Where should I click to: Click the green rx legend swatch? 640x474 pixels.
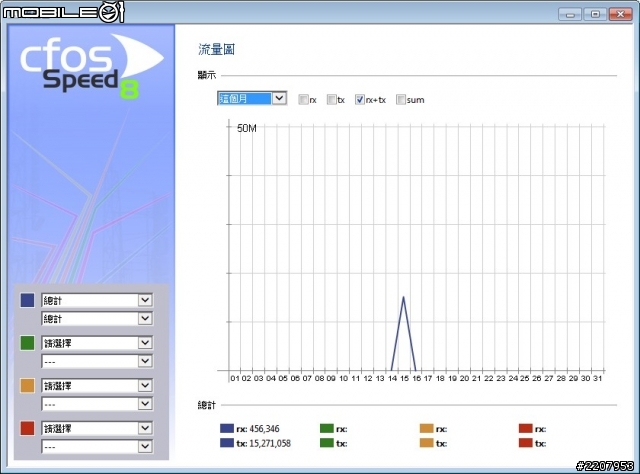327,428
